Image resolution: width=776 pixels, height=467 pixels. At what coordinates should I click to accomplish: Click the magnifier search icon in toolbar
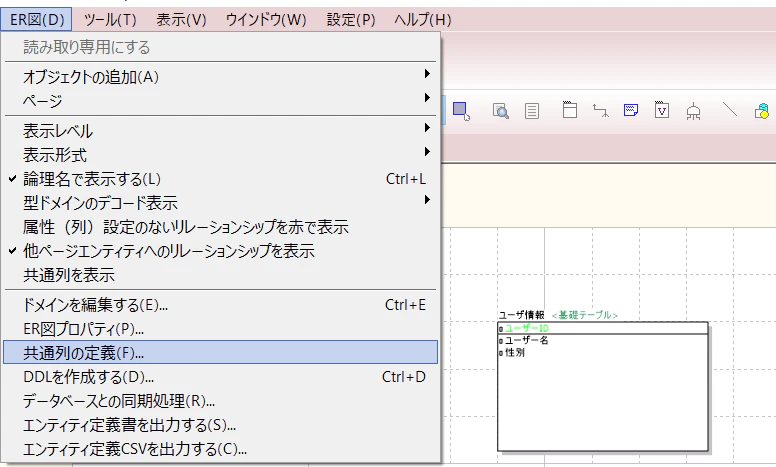500,111
